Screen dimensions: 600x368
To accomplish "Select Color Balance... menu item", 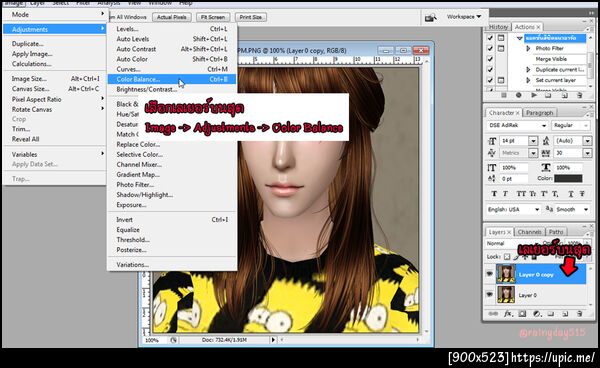I will point(172,79).
